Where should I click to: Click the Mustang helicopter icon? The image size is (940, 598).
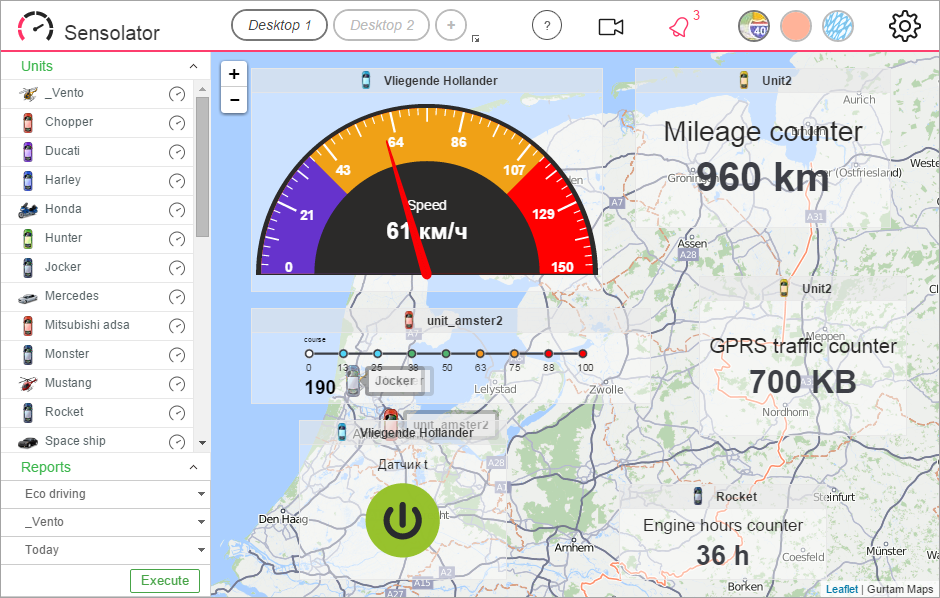[x=28, y=383]
